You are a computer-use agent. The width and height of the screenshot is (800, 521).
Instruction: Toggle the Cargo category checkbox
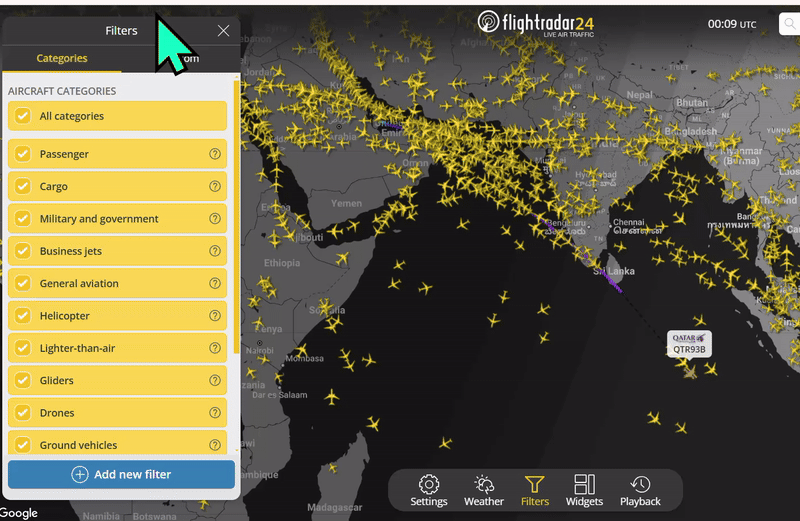pyautogui.click(x=23, y=187)
